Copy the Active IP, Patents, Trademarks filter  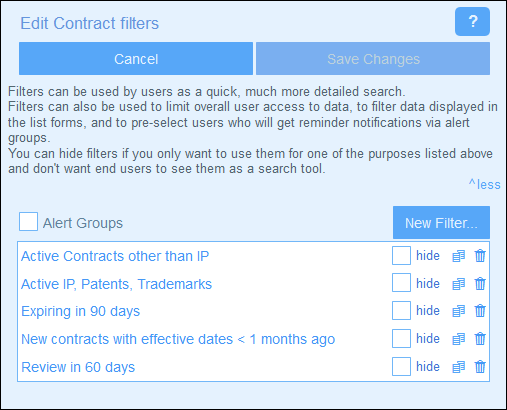(x=458, y=284)
